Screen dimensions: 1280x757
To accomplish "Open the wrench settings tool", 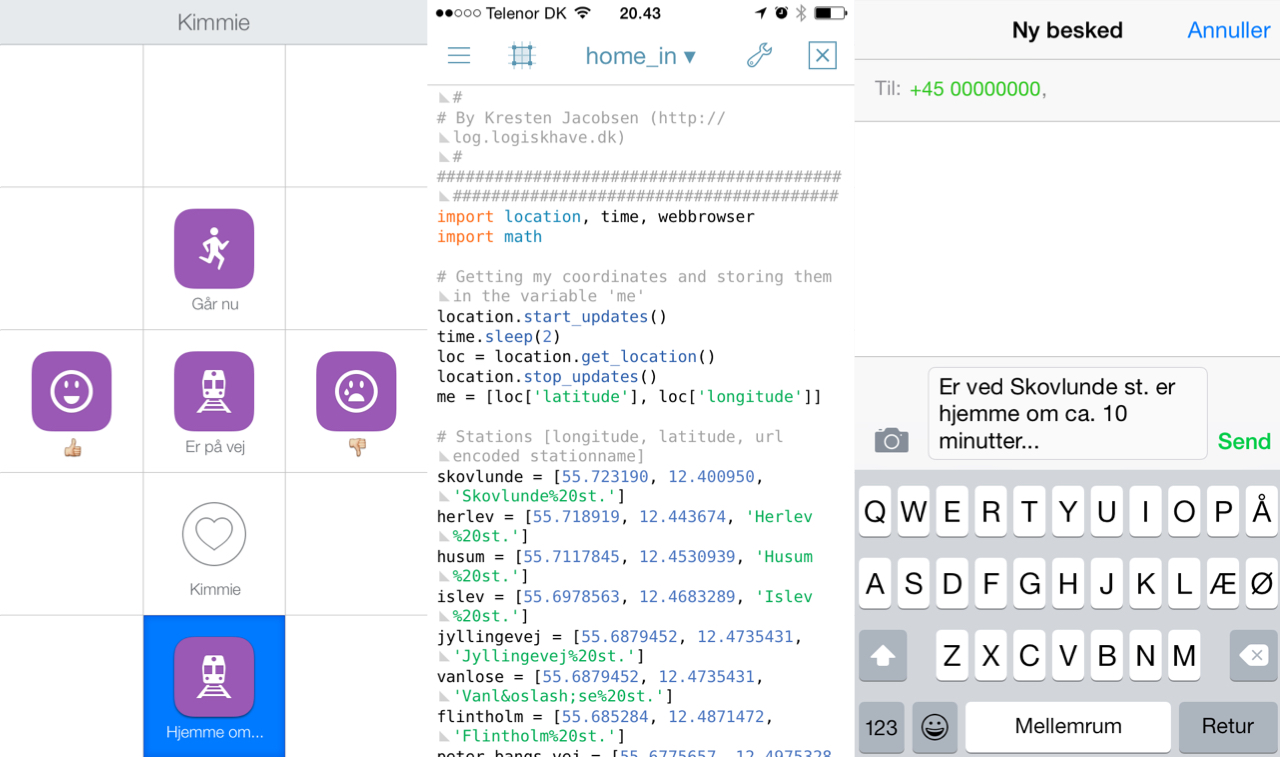I will [x=759, y=56].
